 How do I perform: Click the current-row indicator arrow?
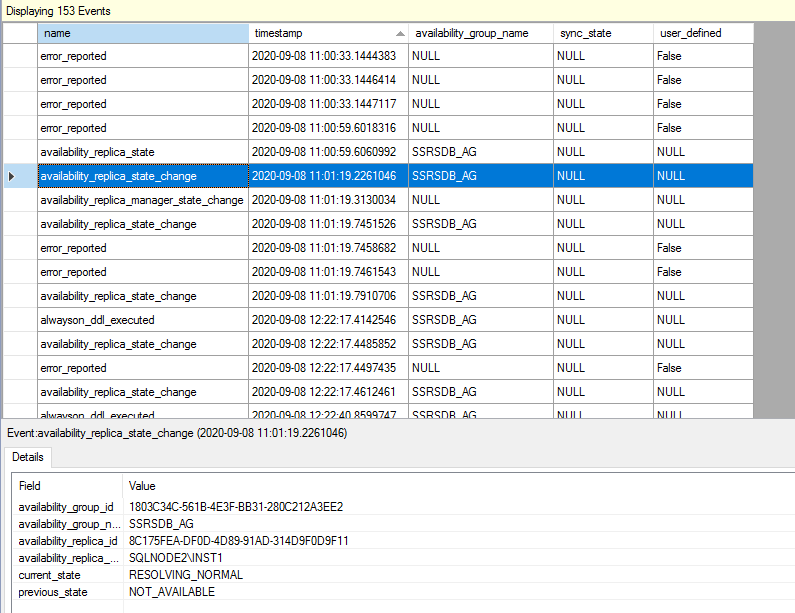point(12,176)
